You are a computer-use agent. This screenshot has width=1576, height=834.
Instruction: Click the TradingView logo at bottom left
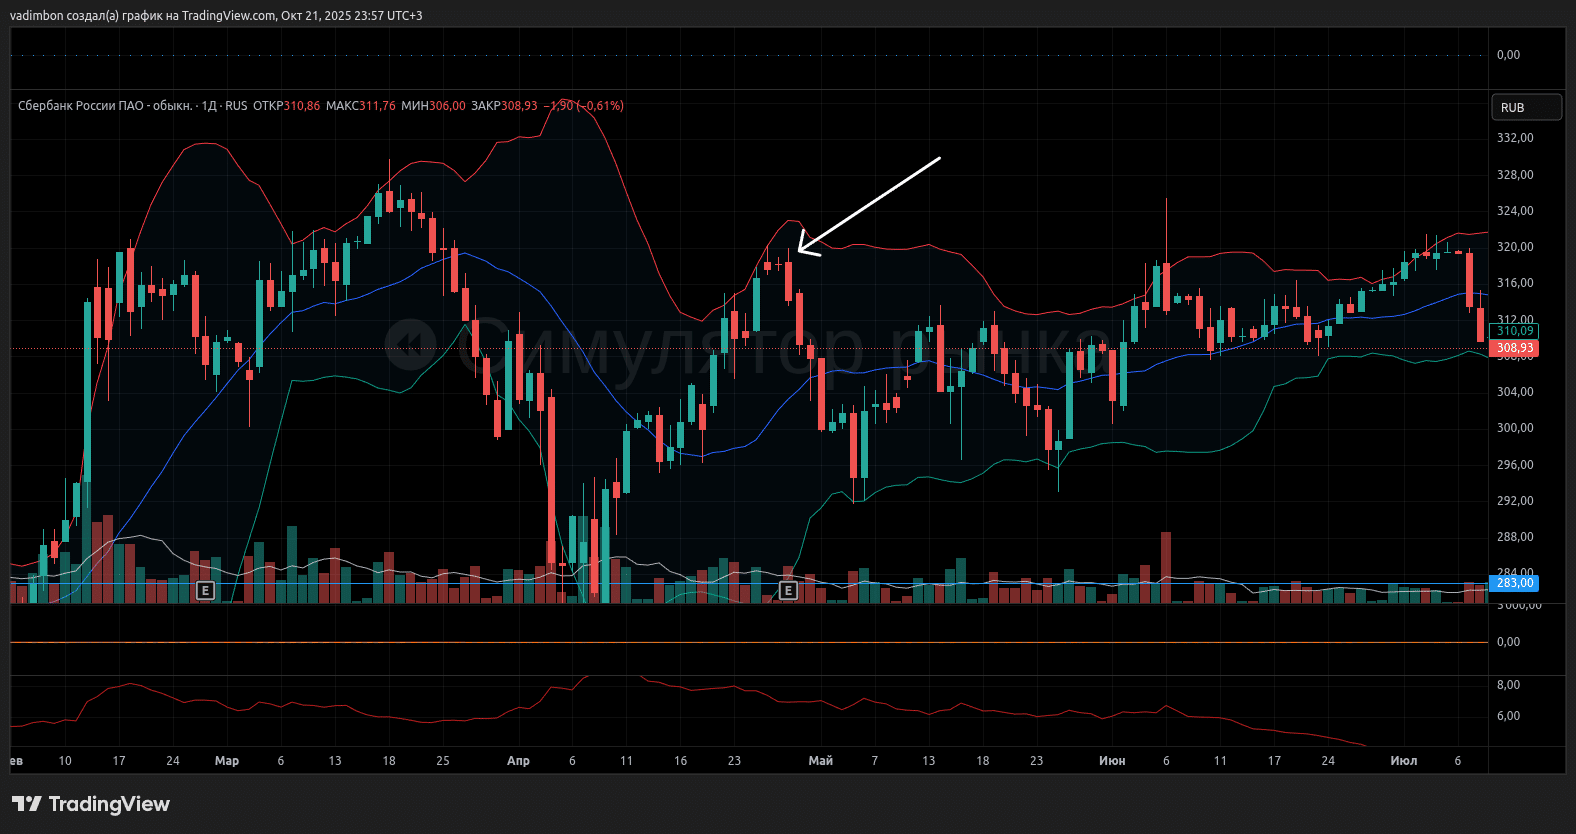tap(91, 804)
